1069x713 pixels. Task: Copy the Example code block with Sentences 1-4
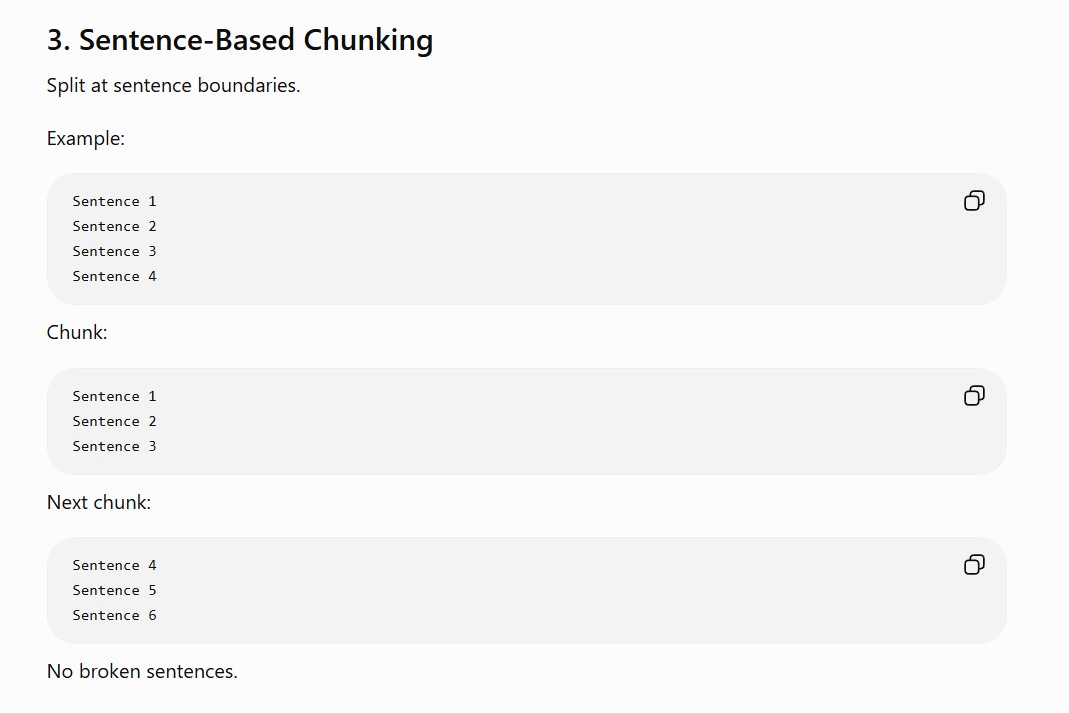974,200
